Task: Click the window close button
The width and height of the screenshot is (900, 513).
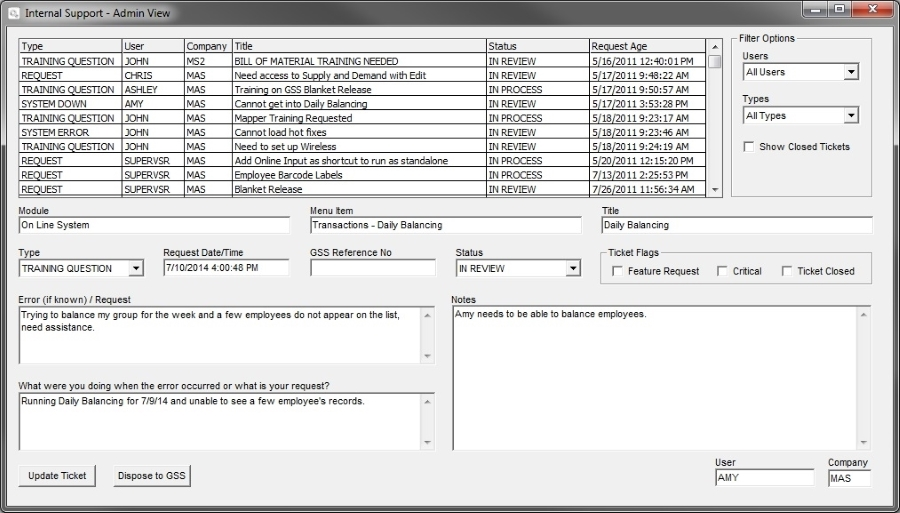Action: point(872,9)
